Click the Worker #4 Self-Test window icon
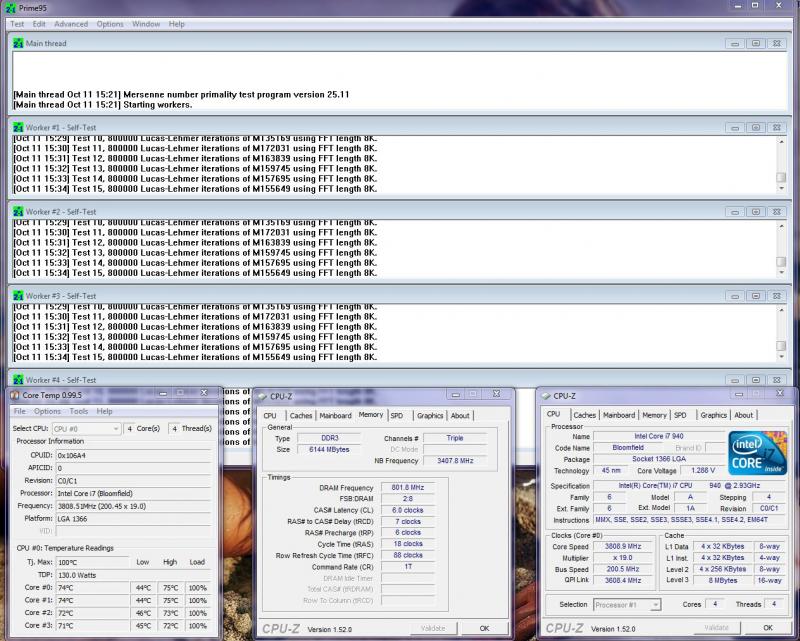The width and height of the screenshot is (800, 641). click(18, 380)
